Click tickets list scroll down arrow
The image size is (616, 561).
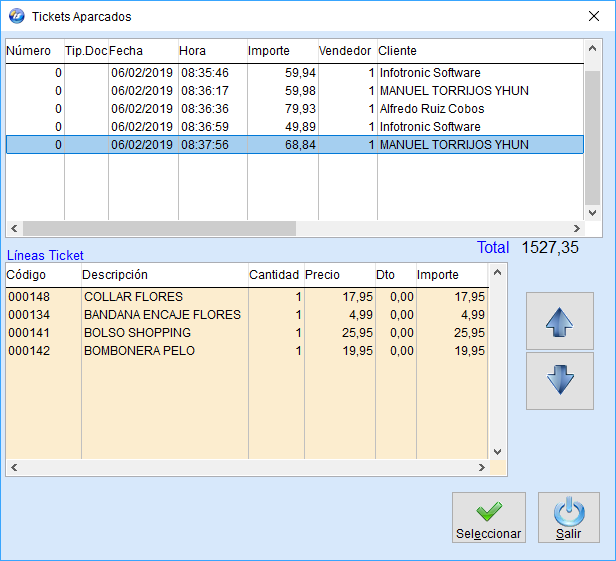pos(592,213)
